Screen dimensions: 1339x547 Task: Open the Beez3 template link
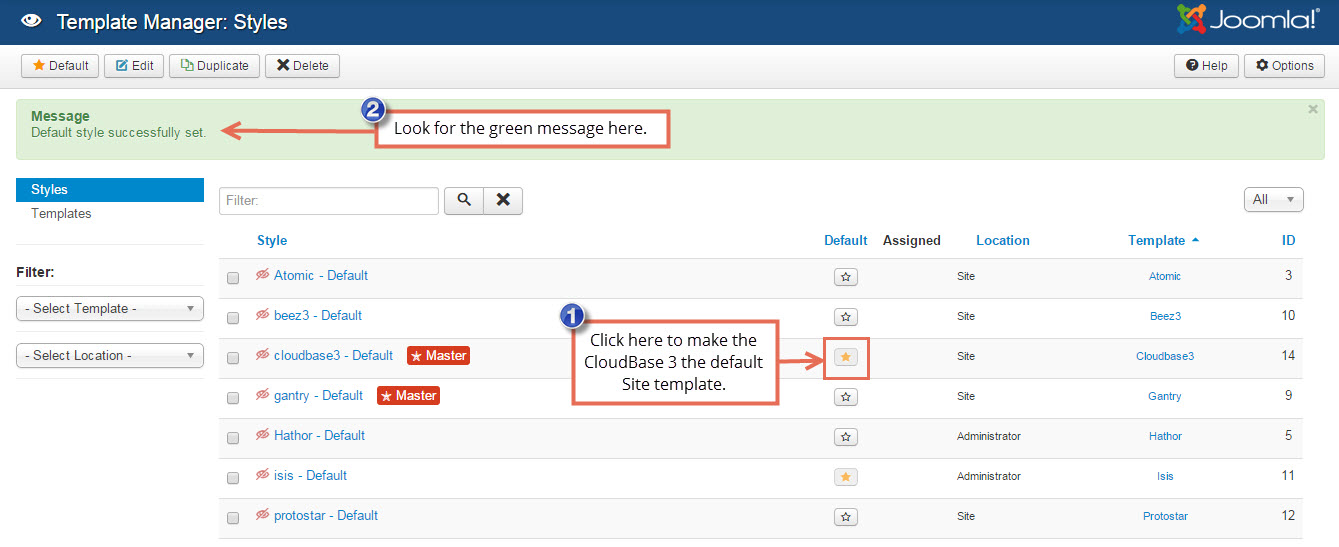coord(1165,317)
